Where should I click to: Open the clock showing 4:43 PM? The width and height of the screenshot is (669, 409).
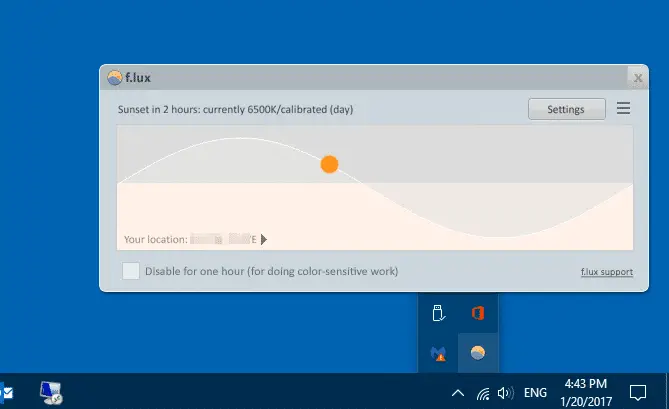(x=586, y=392)
